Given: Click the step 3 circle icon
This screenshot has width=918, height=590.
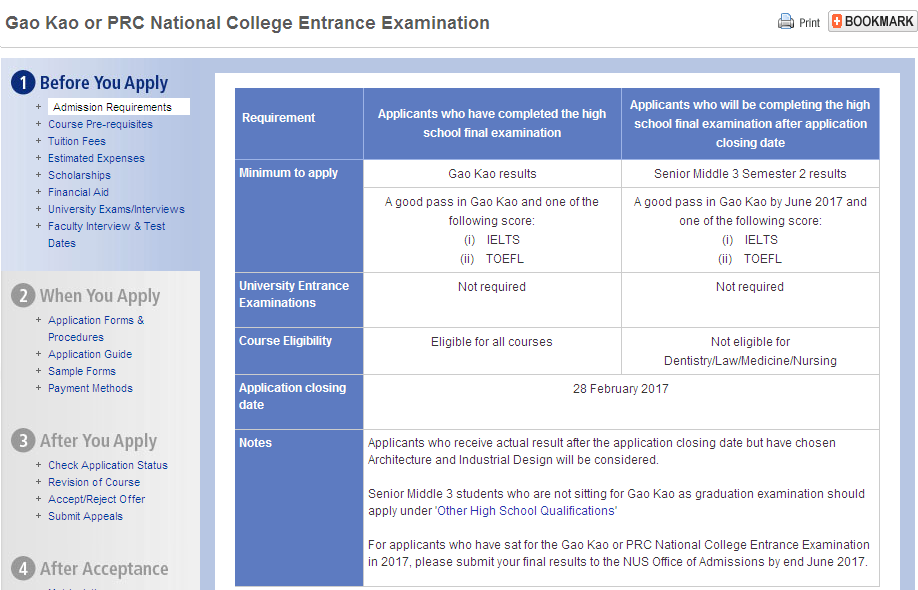Looking at the screenshot, I should click(x=23, y=440).
